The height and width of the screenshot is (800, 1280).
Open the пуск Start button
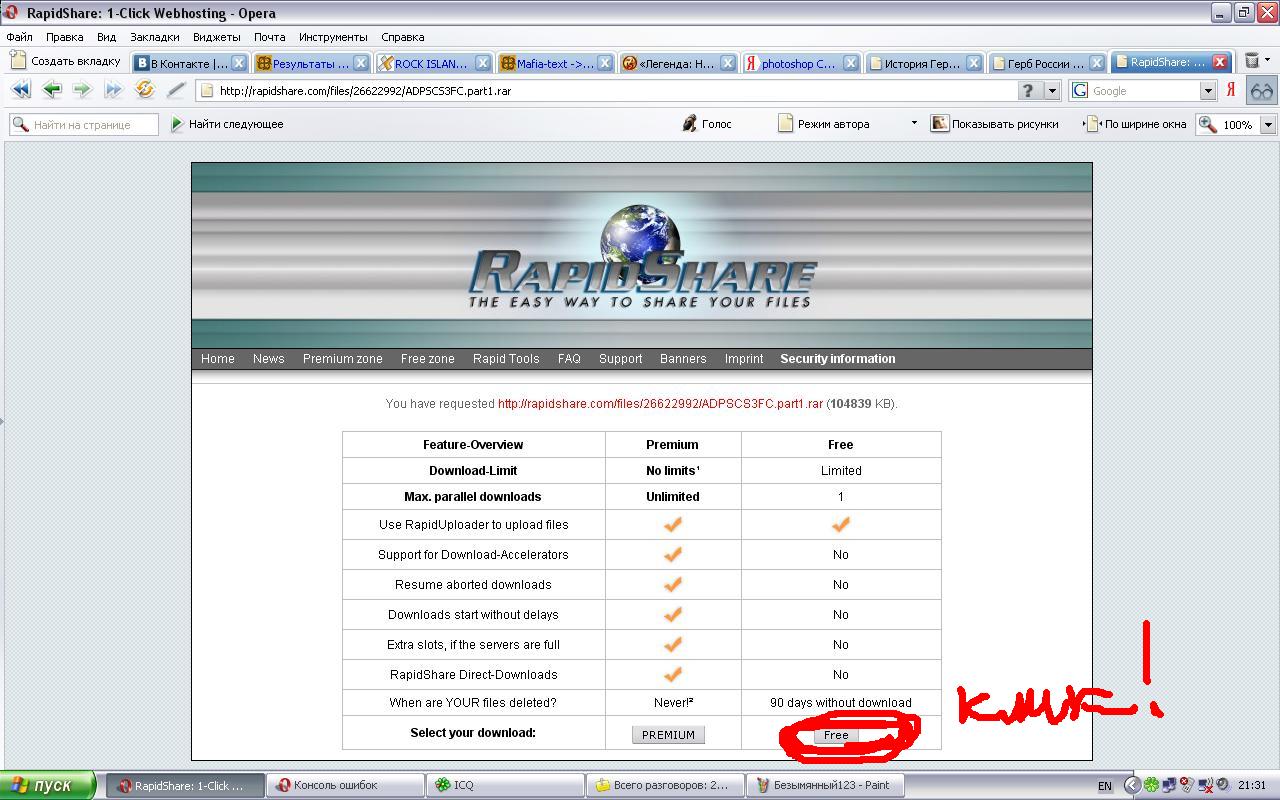(x=48, y=785)
